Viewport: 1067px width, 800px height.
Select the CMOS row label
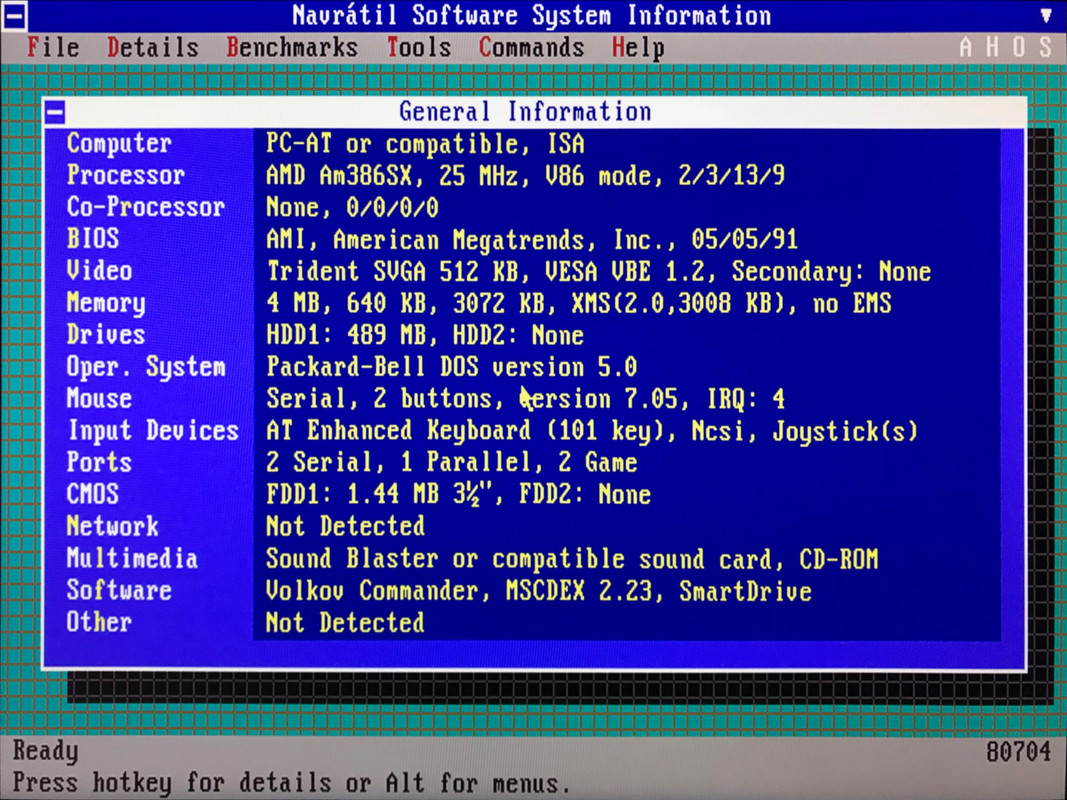tap(93, 494)
